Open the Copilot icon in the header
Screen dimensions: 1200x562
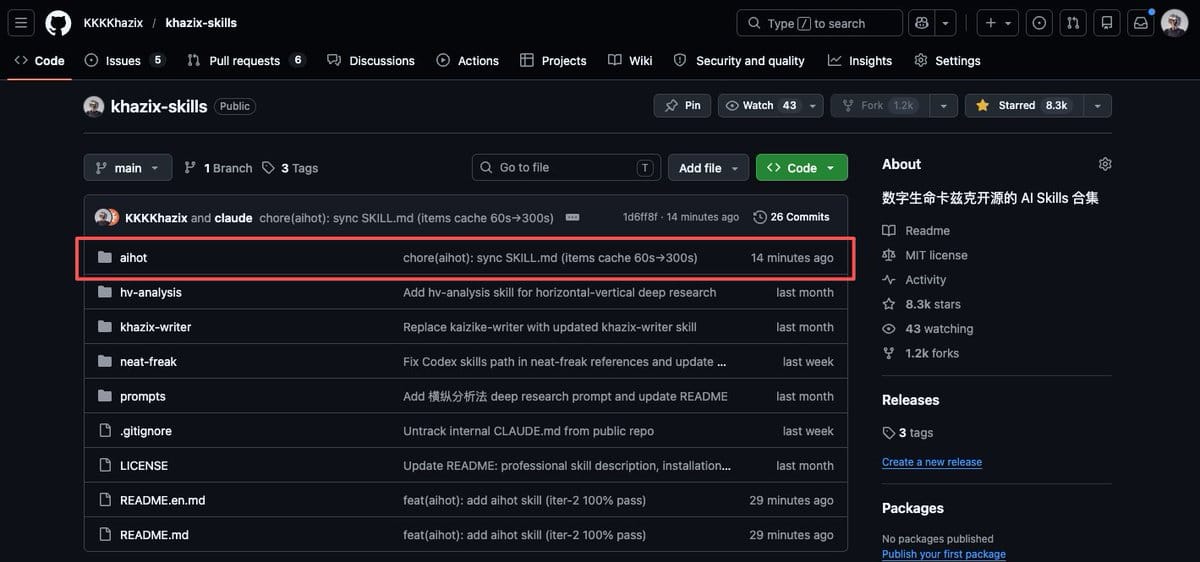pyautogui.click(x=921, y=23)
